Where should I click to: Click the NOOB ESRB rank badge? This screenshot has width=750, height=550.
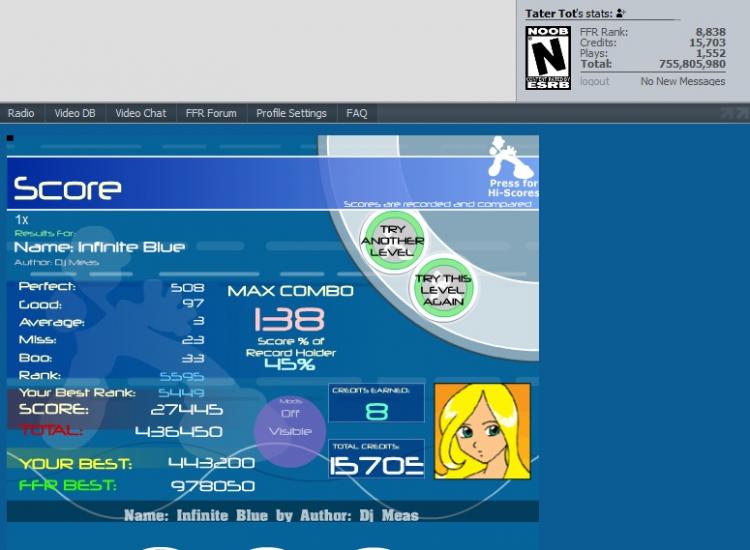(x=548, y=58)
